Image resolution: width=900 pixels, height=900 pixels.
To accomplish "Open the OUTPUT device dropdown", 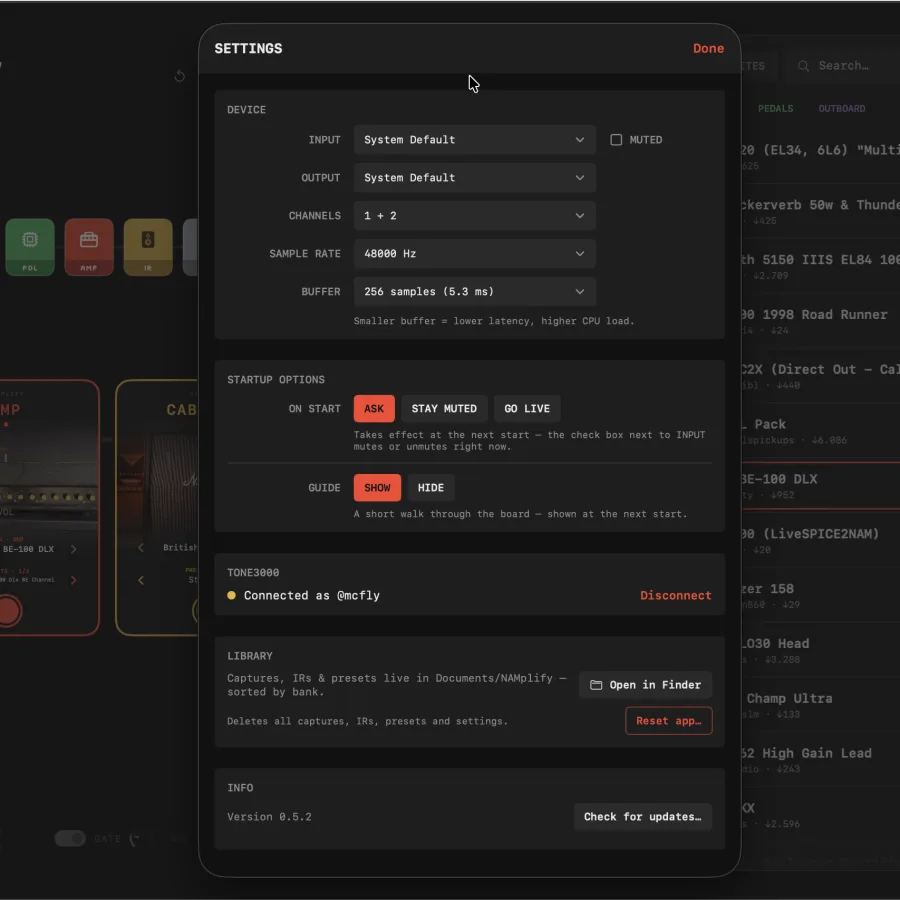I will [475, 178].
